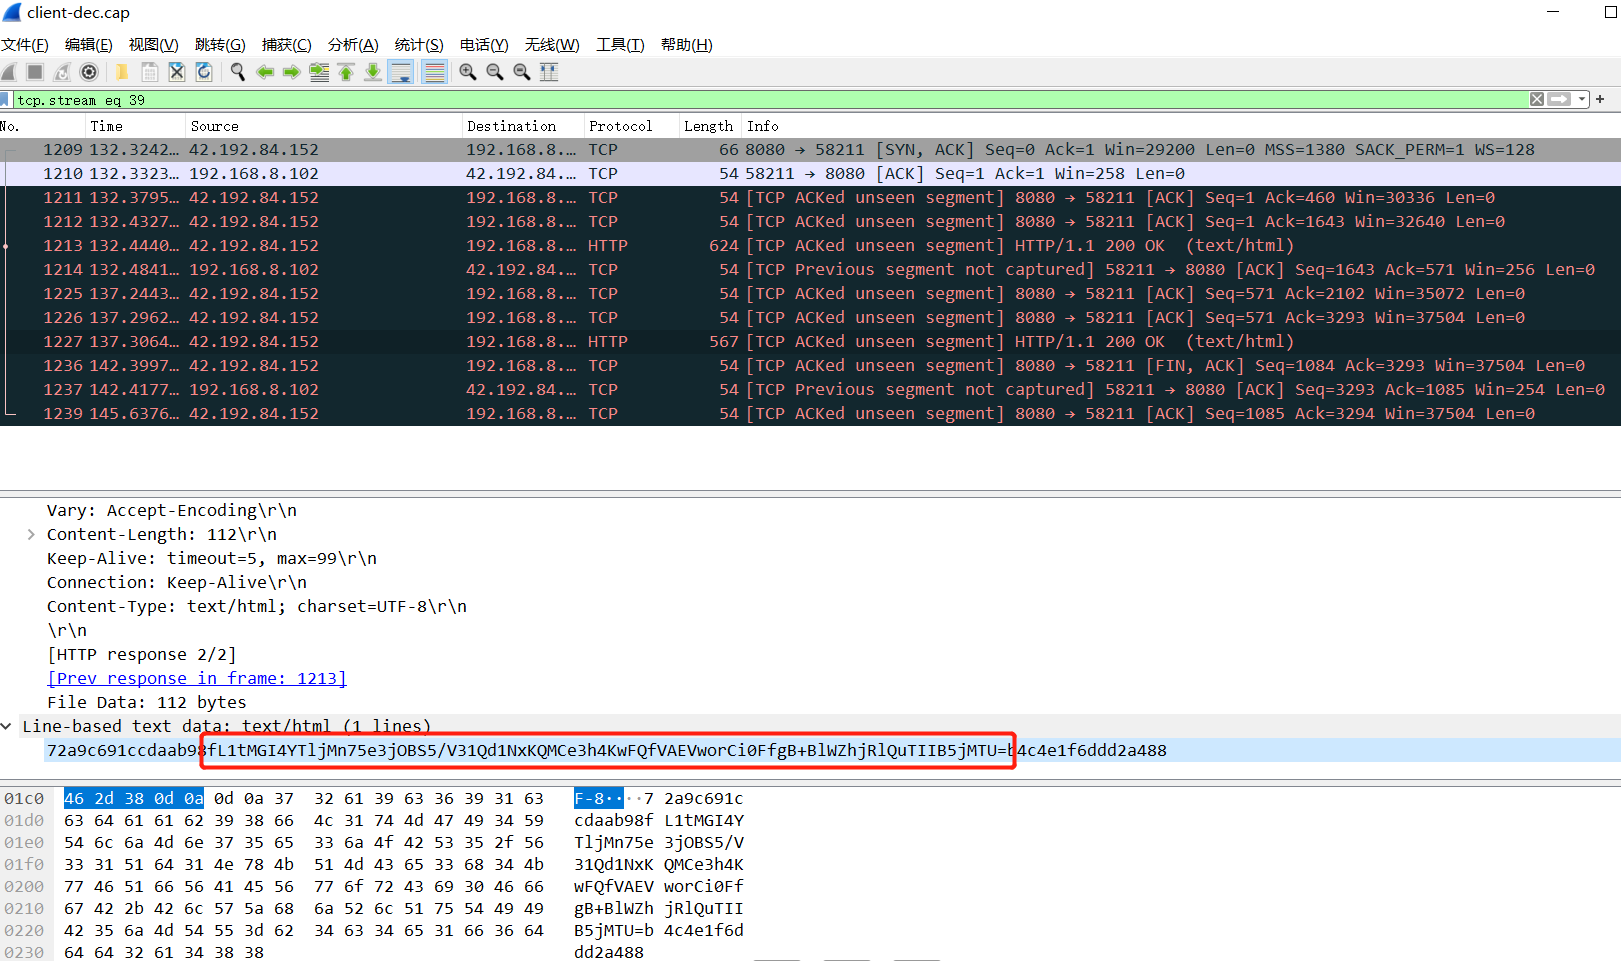This screenshot has height=961, width=1621.
Task: Toggle packet list colorization
Action: [434, 72]
